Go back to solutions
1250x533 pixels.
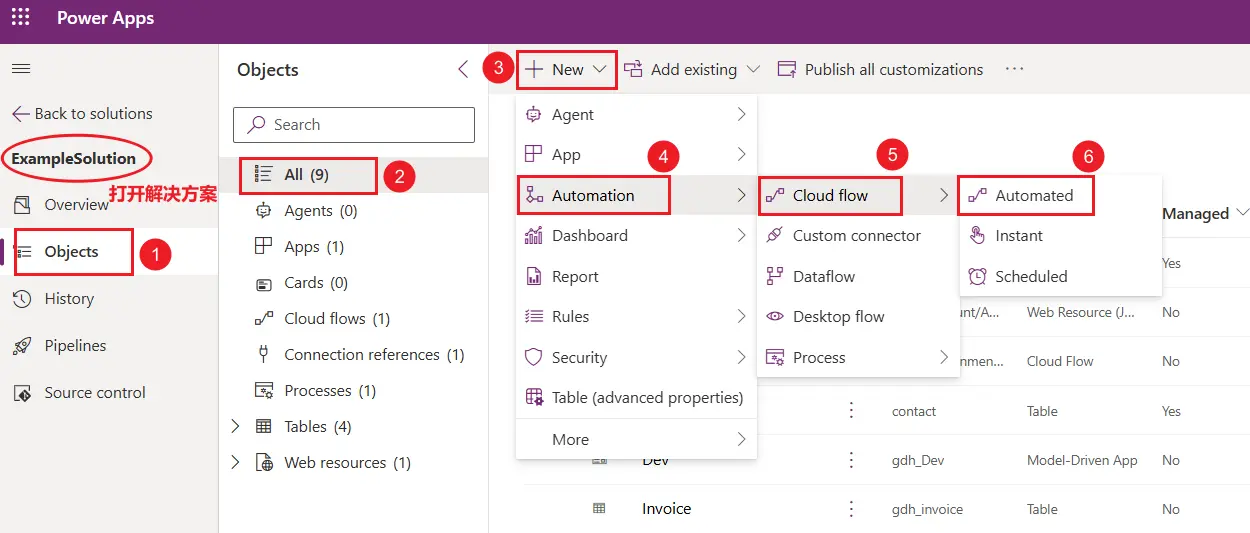click(x=82, y=113)
